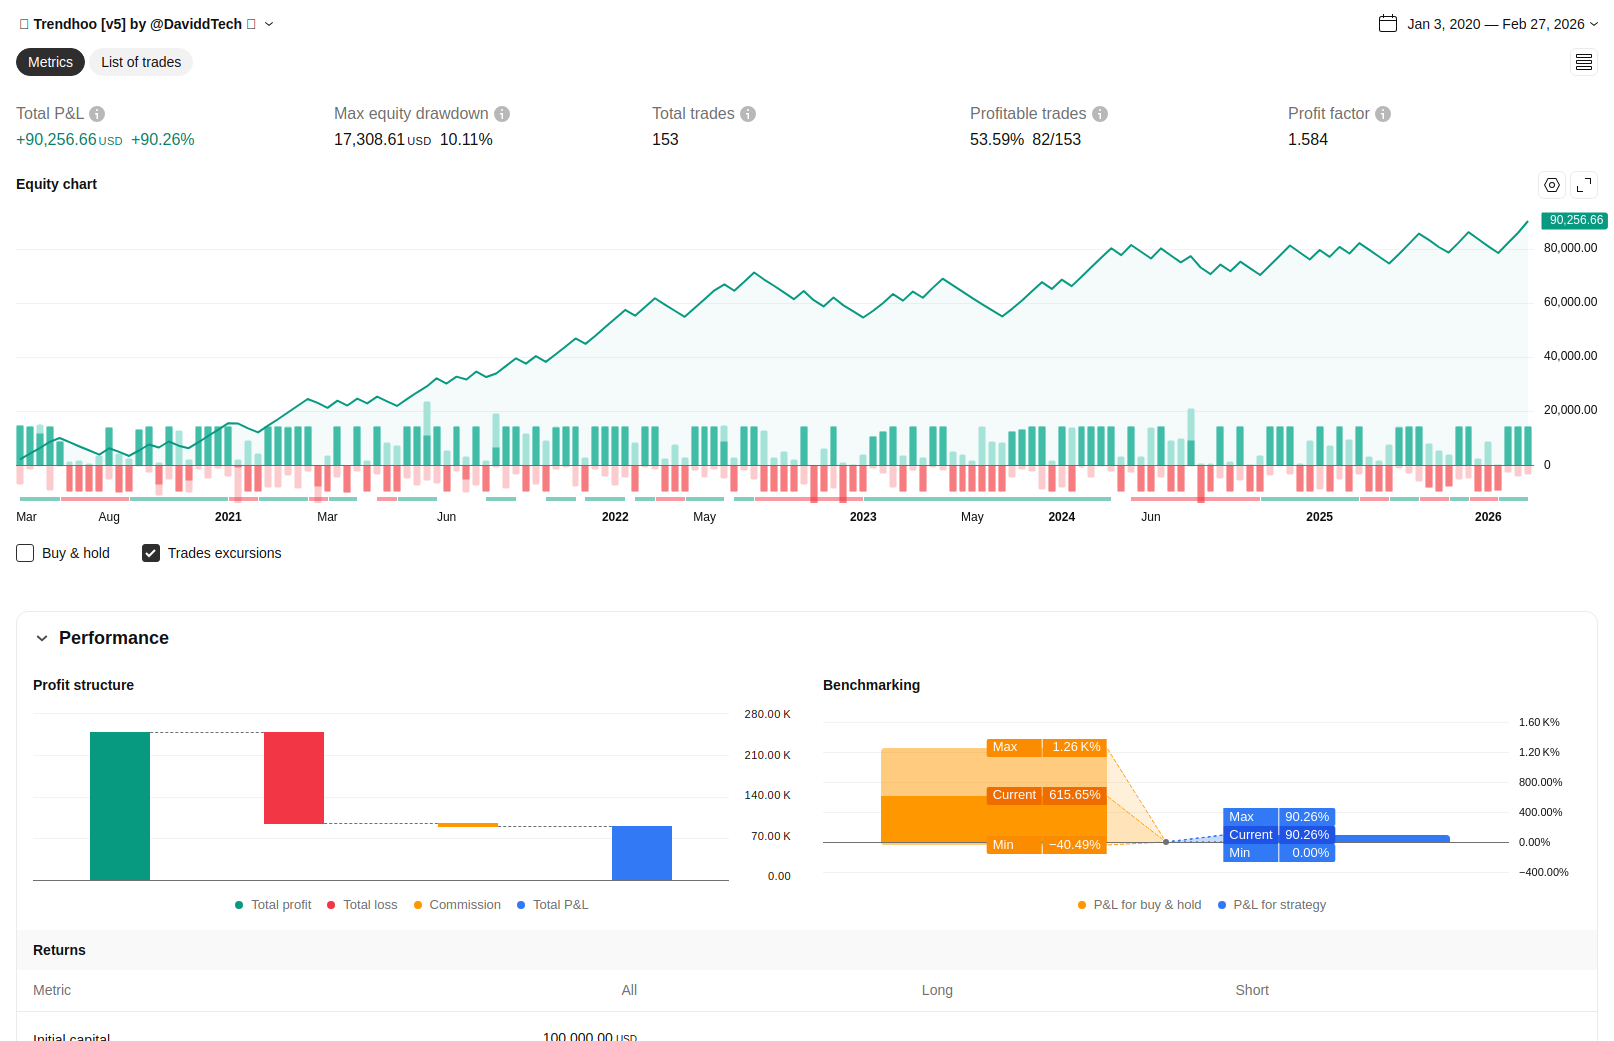Viewport: 1614px width, 1041px height.
Task: Open equity chart settings icon
Action: [x=1552, y=185]
